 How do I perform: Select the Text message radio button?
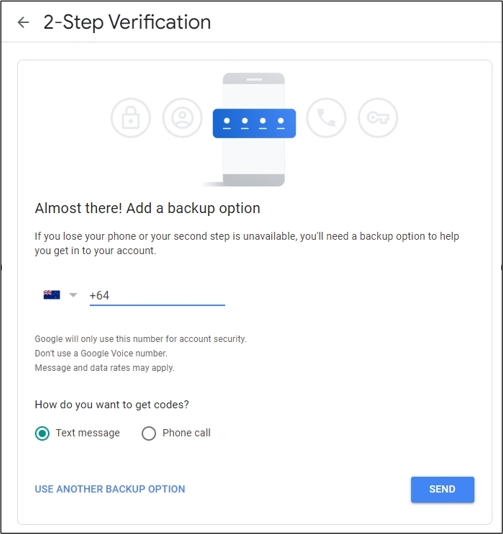[42, 433]
